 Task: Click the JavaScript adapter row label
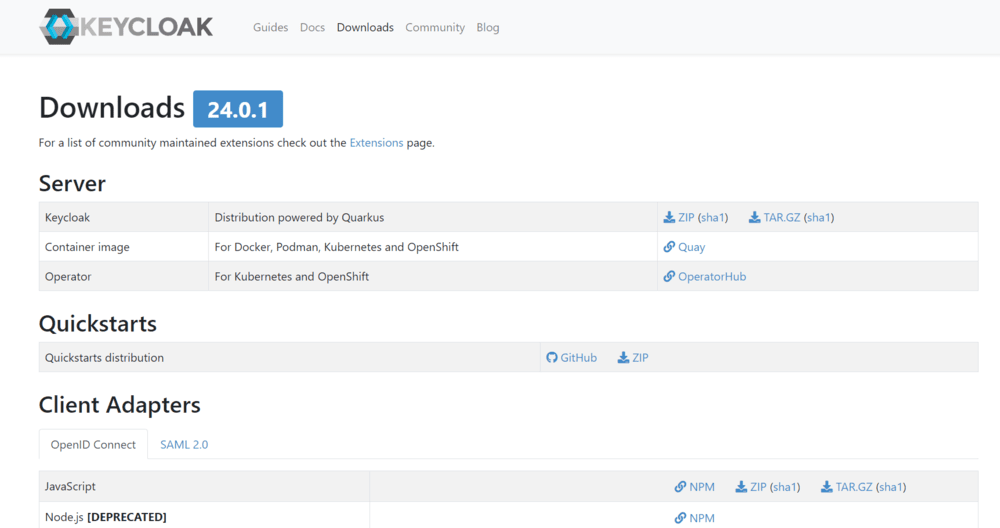[70, 487]
